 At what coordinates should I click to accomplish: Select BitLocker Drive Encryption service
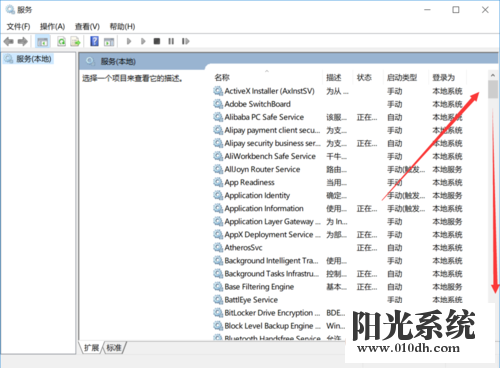[272, 313]
